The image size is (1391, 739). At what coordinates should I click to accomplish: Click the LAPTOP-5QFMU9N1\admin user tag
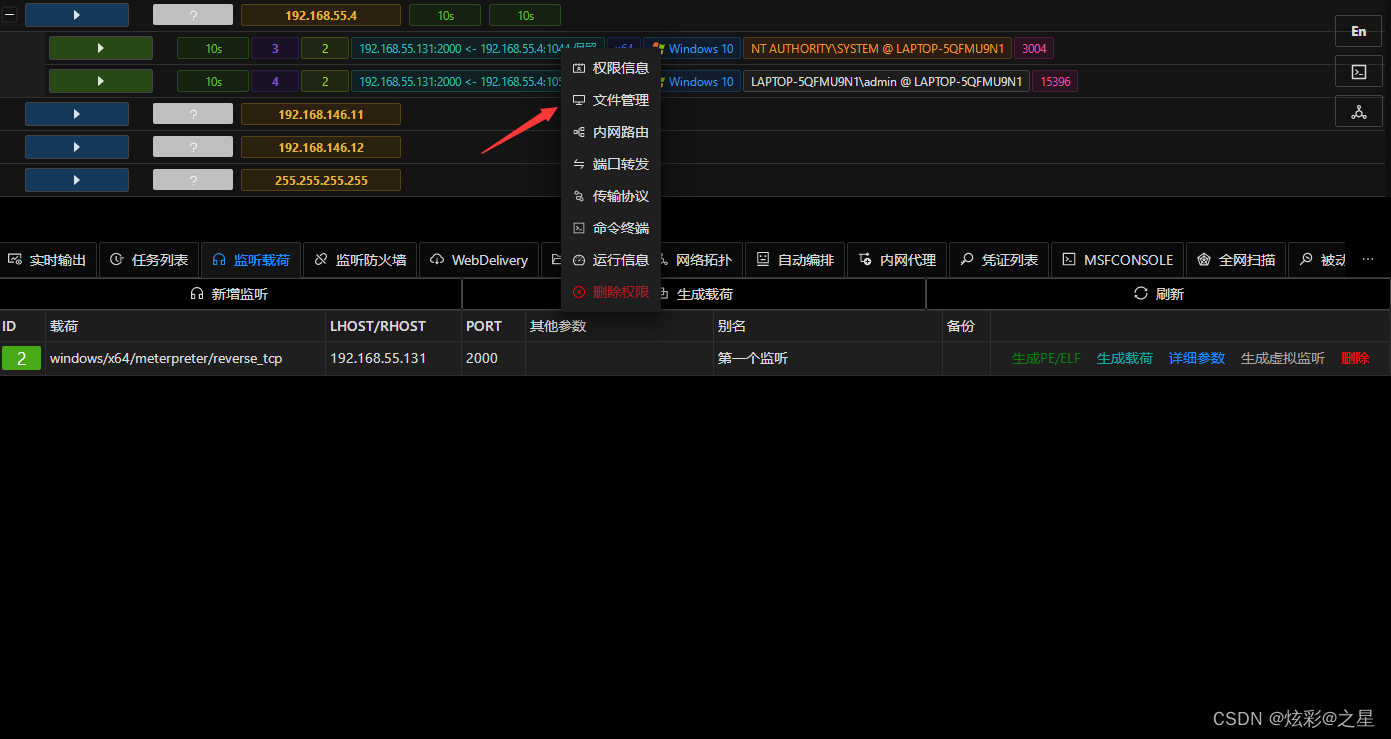[x=886, y=81]
